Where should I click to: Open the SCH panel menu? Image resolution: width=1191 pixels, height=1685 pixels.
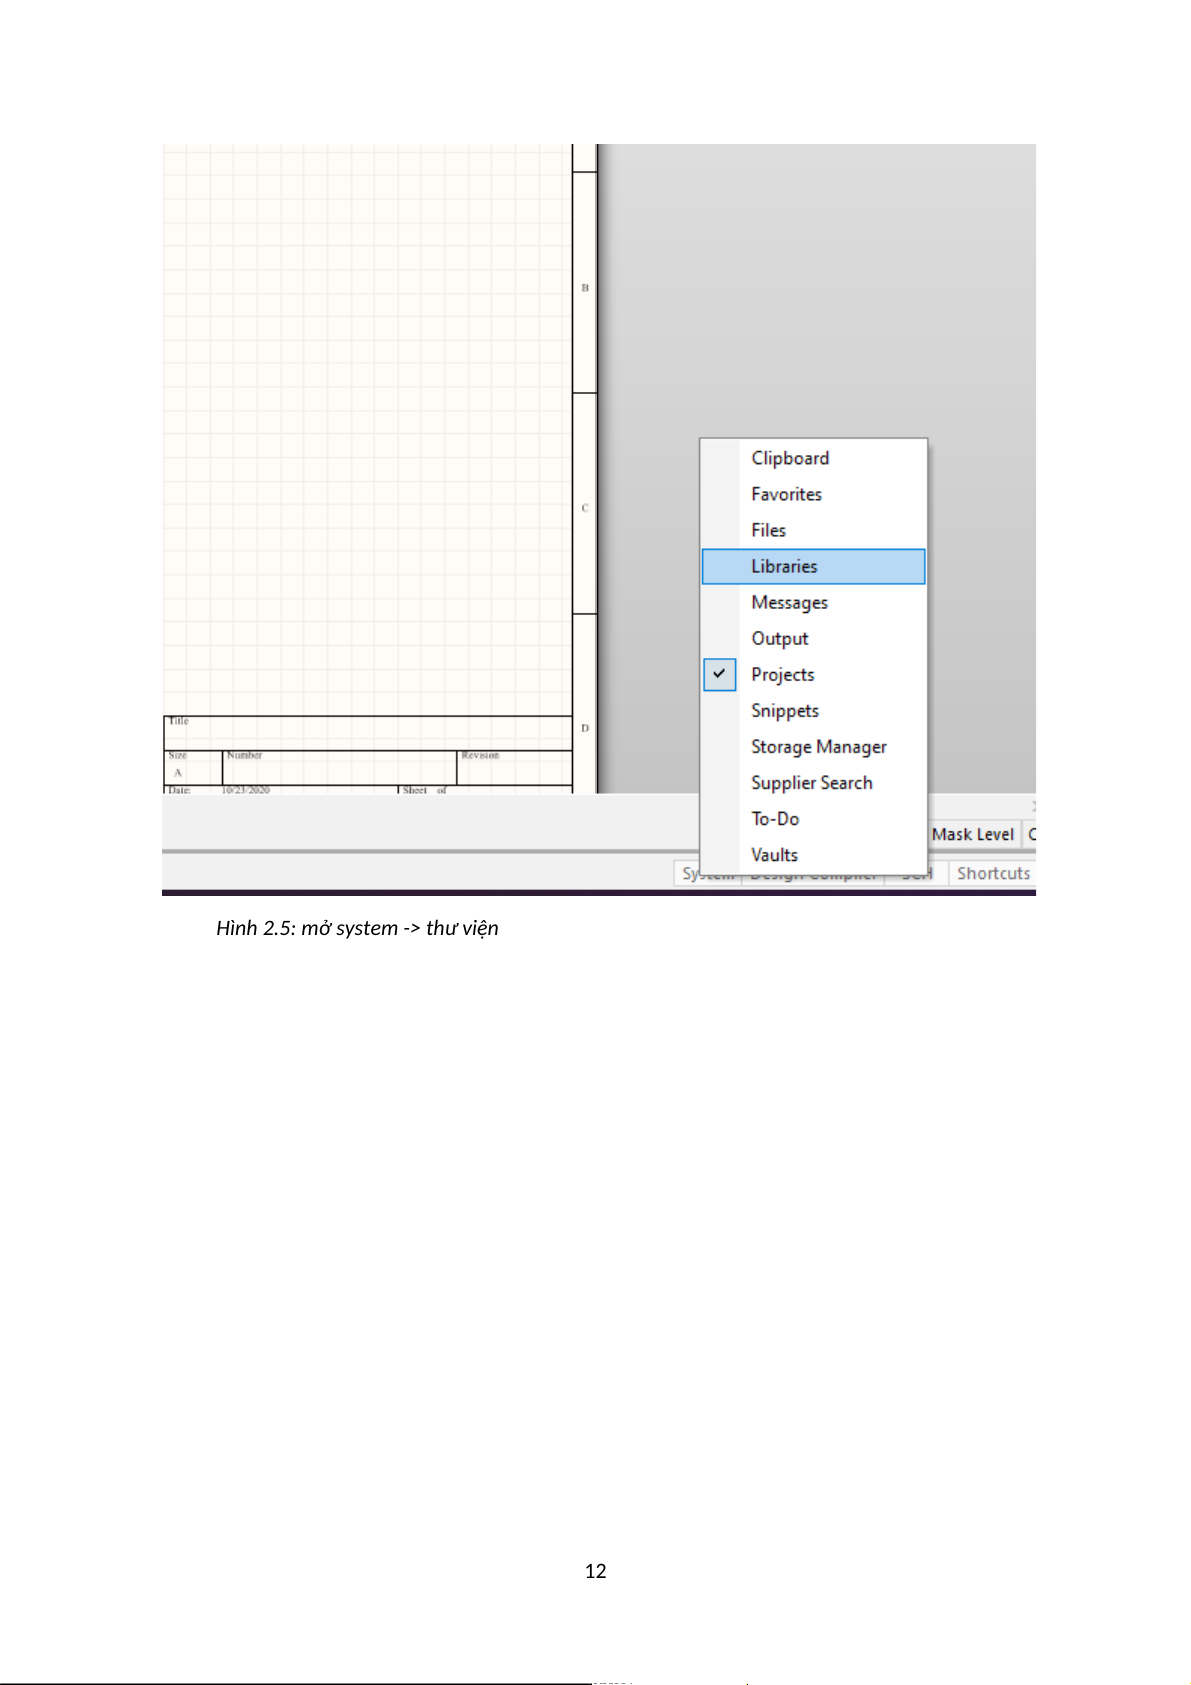pos(916,876)
